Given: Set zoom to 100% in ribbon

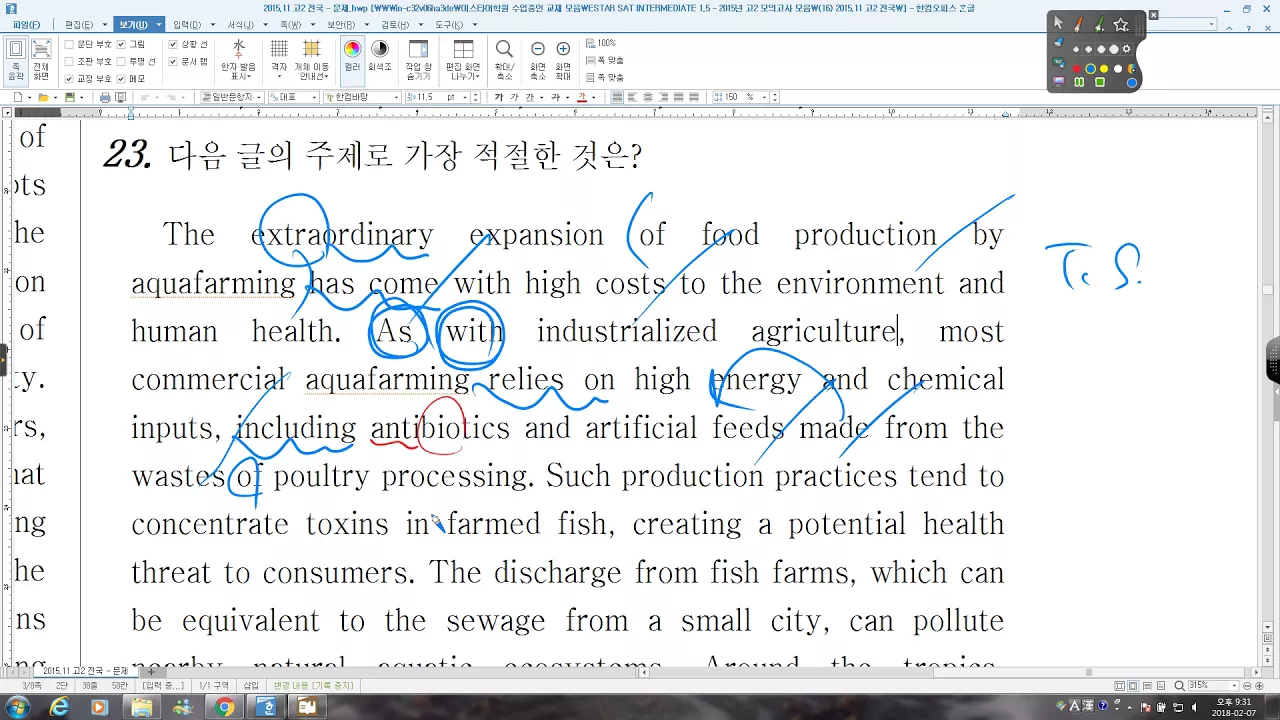Looking at the screenshot, I should click(601, 43).
